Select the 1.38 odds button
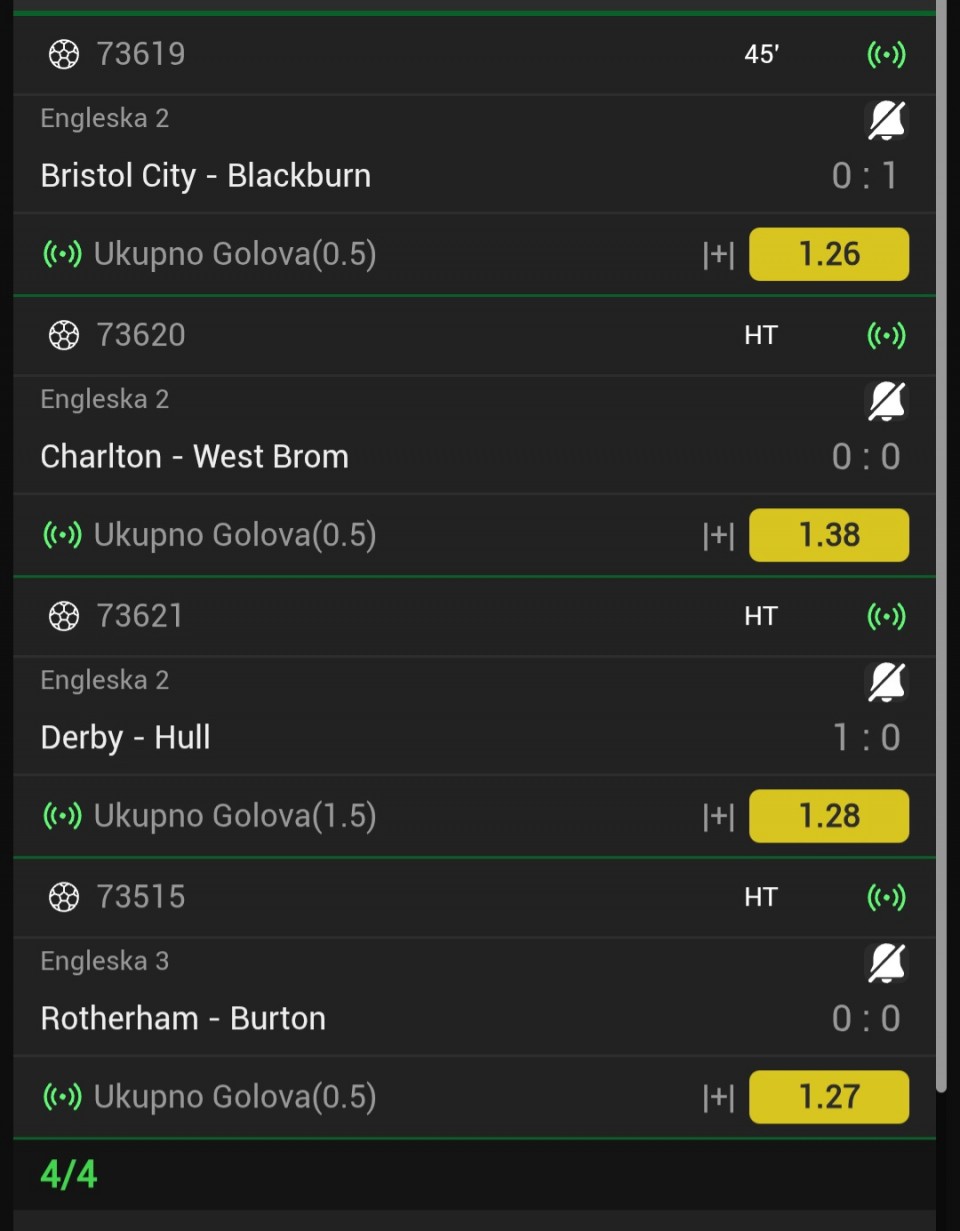Image resolution: width=960 pixels, height=1231 pixels. click(x=828, y=535)
